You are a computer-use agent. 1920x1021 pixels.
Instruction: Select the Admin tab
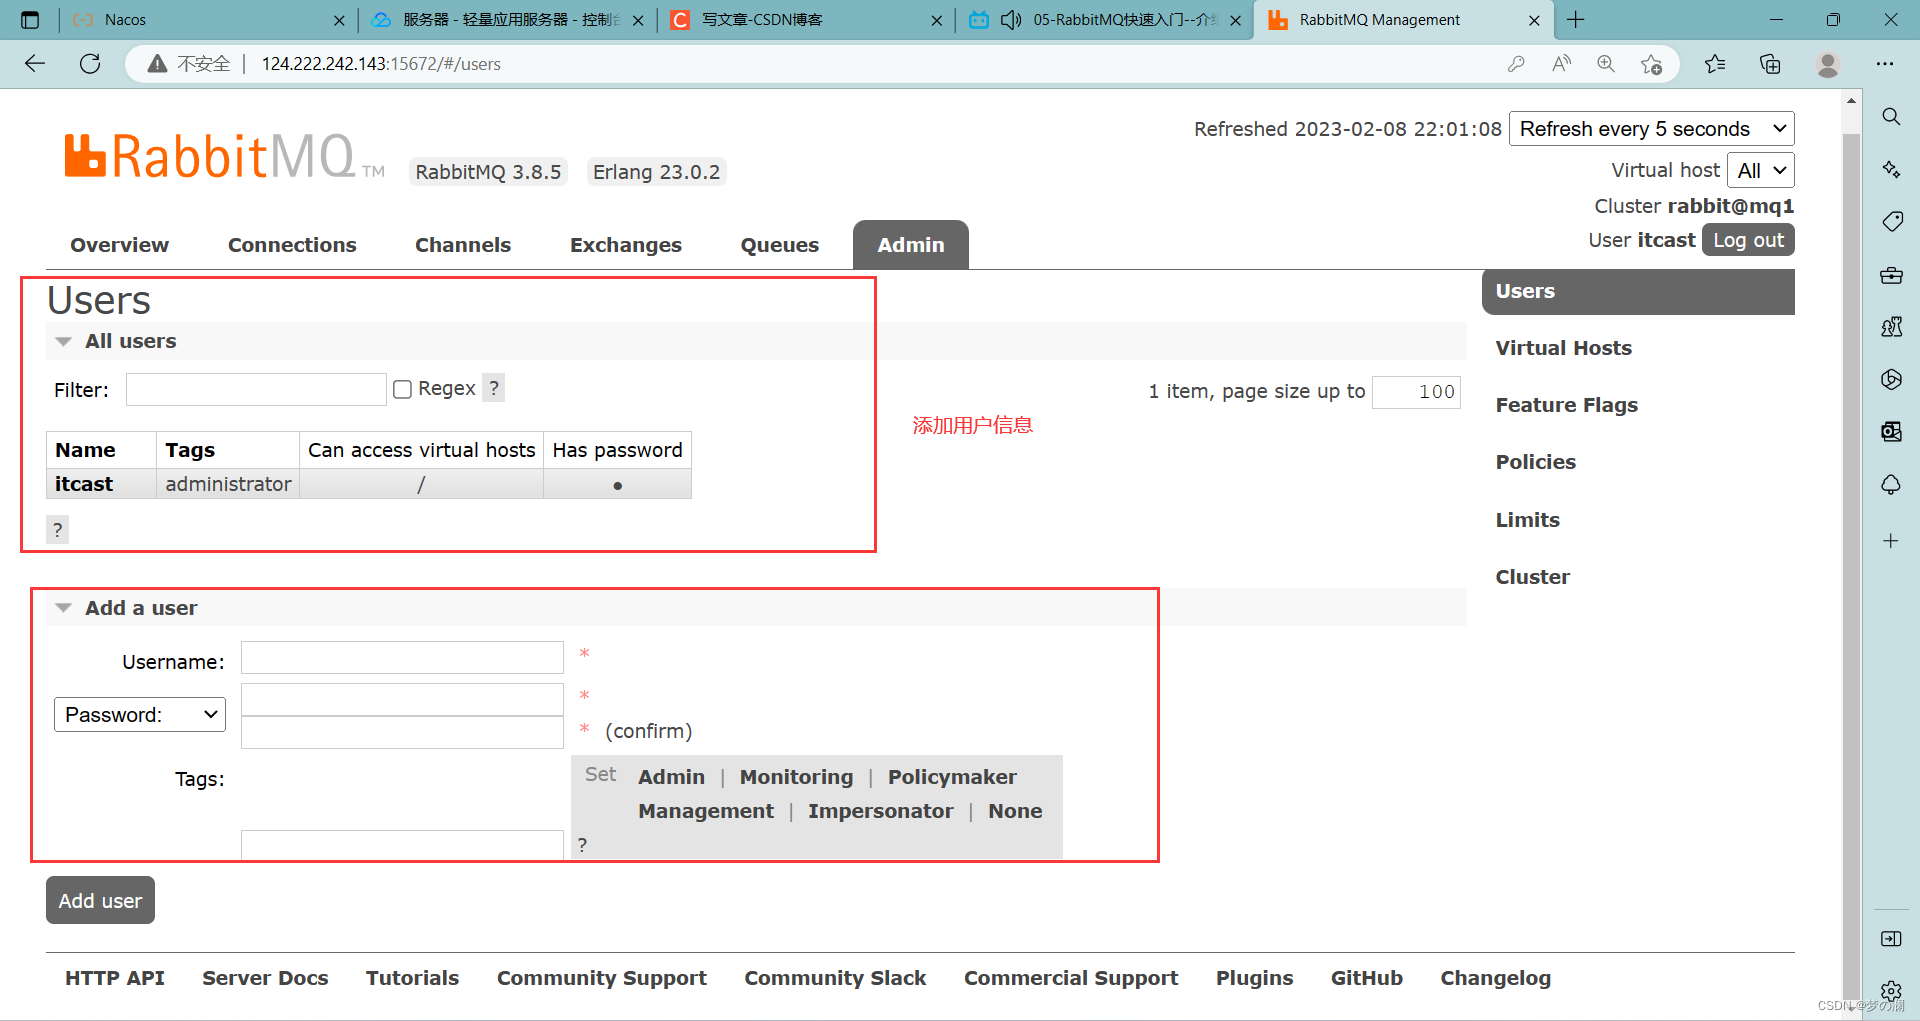point(911,245)
